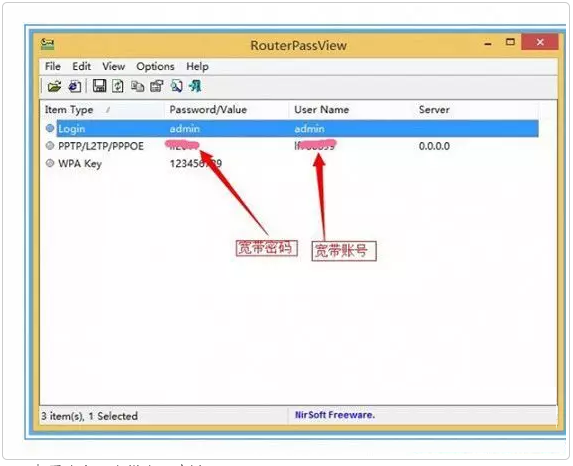Click the Open Router File folder icon

pos(54,87)
